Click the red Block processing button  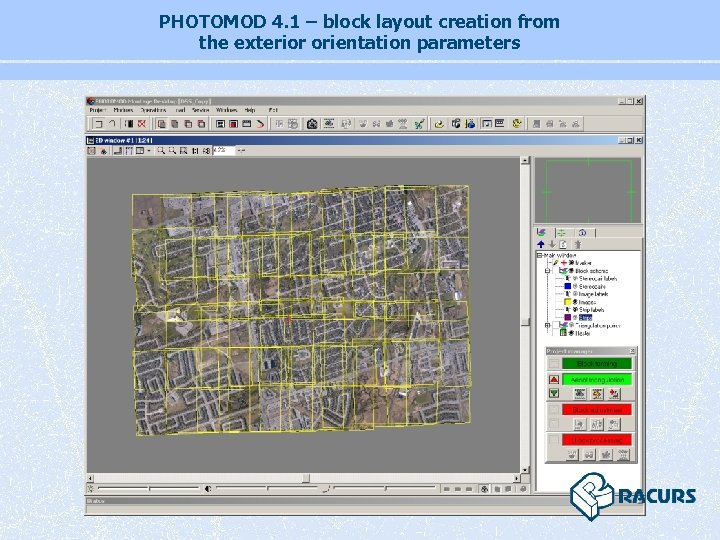pos(597,440)
